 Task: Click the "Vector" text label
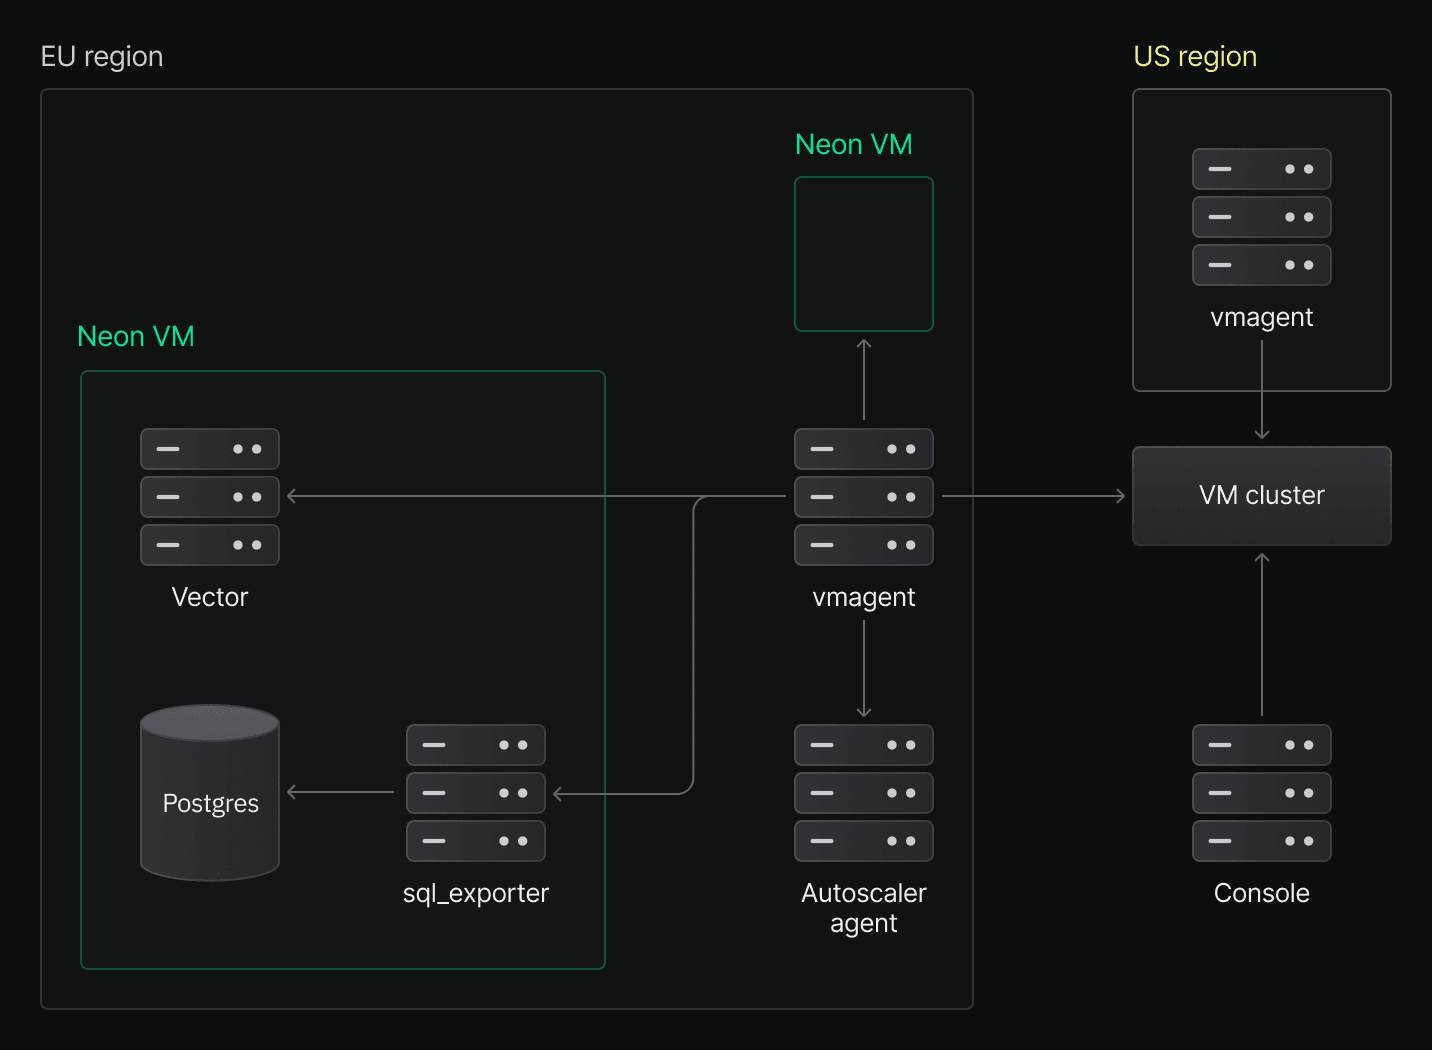[x=209, y=597]
